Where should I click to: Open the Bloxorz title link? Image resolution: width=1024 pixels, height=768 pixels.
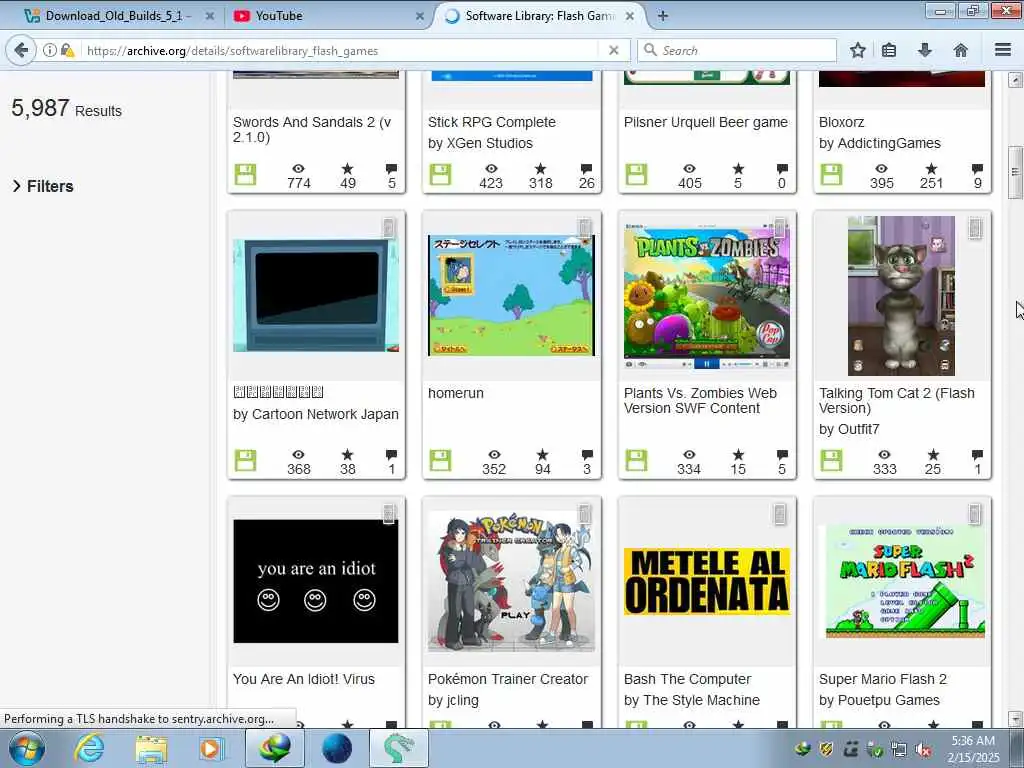[841, 122]
